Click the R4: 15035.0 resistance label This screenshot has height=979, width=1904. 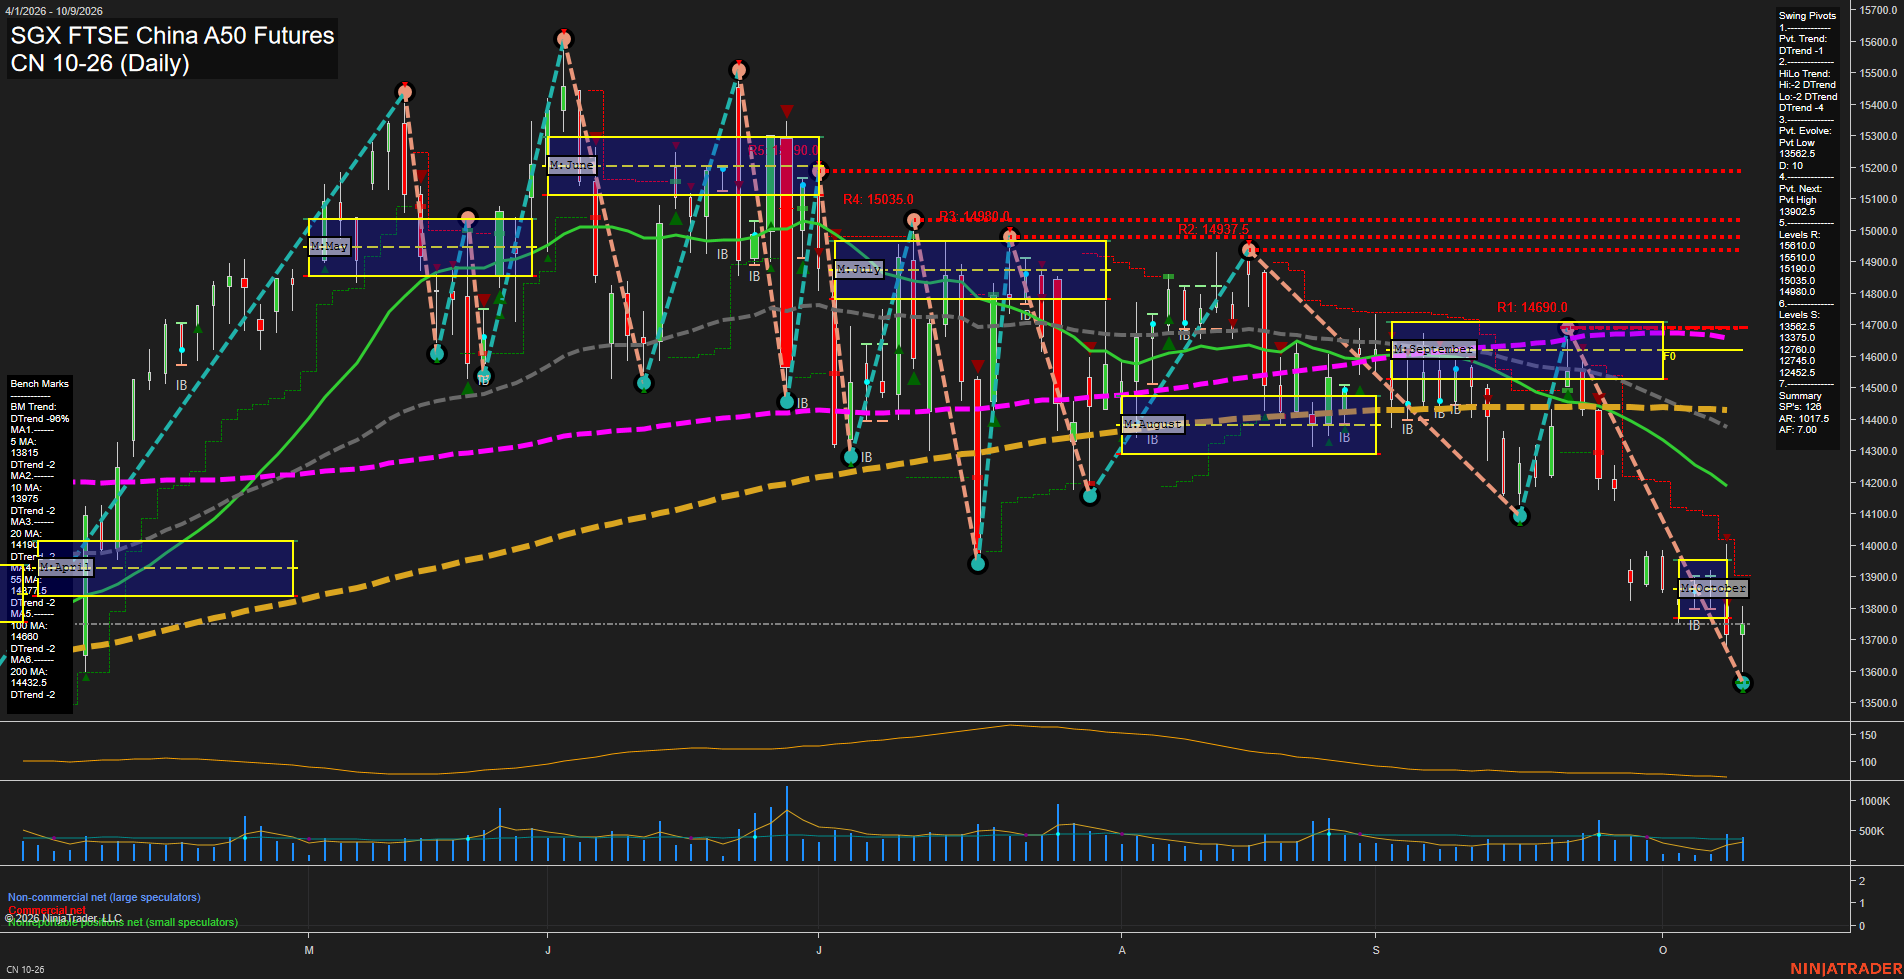[878, 200]
